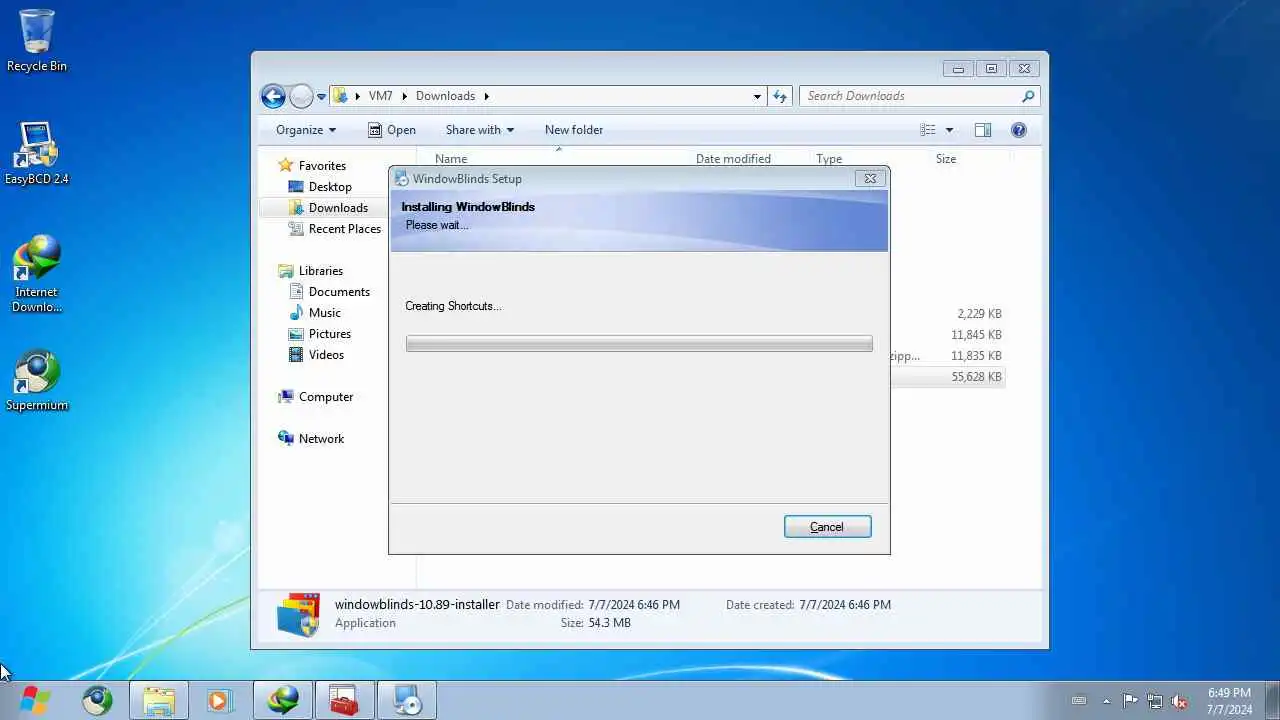Viewport: 1280px width, 720px height.
Task: Toggle the preview pane button
Action: [x=983, y=130]
